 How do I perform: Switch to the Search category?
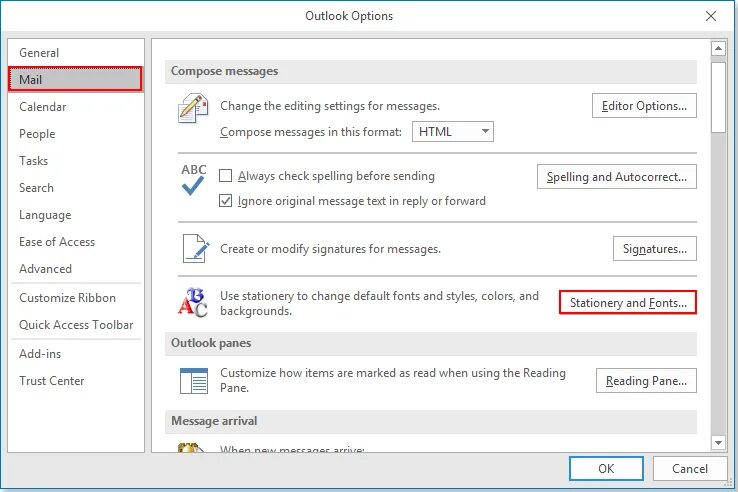tap(76, 188)
